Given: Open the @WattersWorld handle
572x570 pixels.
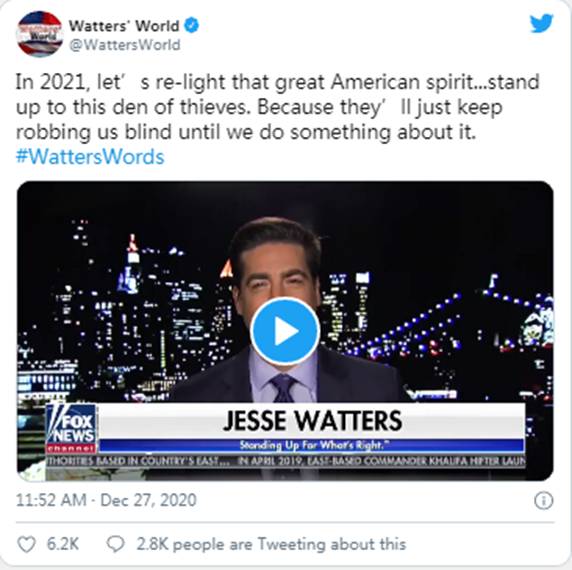Looking at the screenshot, I should pyautogui.click(x=125, y=45).
